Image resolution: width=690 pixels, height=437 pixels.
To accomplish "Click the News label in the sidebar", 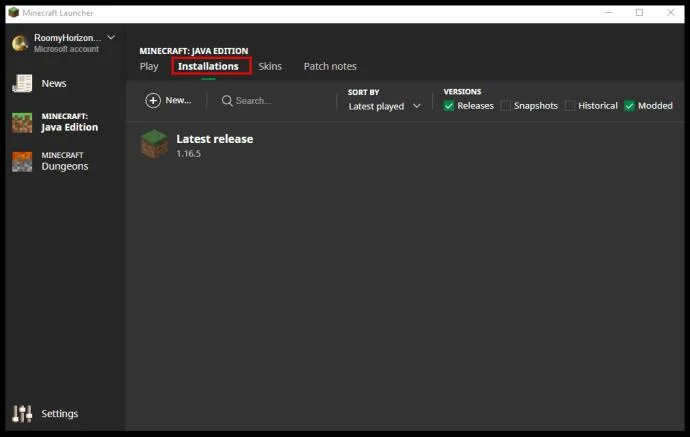I will [x=54, y=83].
